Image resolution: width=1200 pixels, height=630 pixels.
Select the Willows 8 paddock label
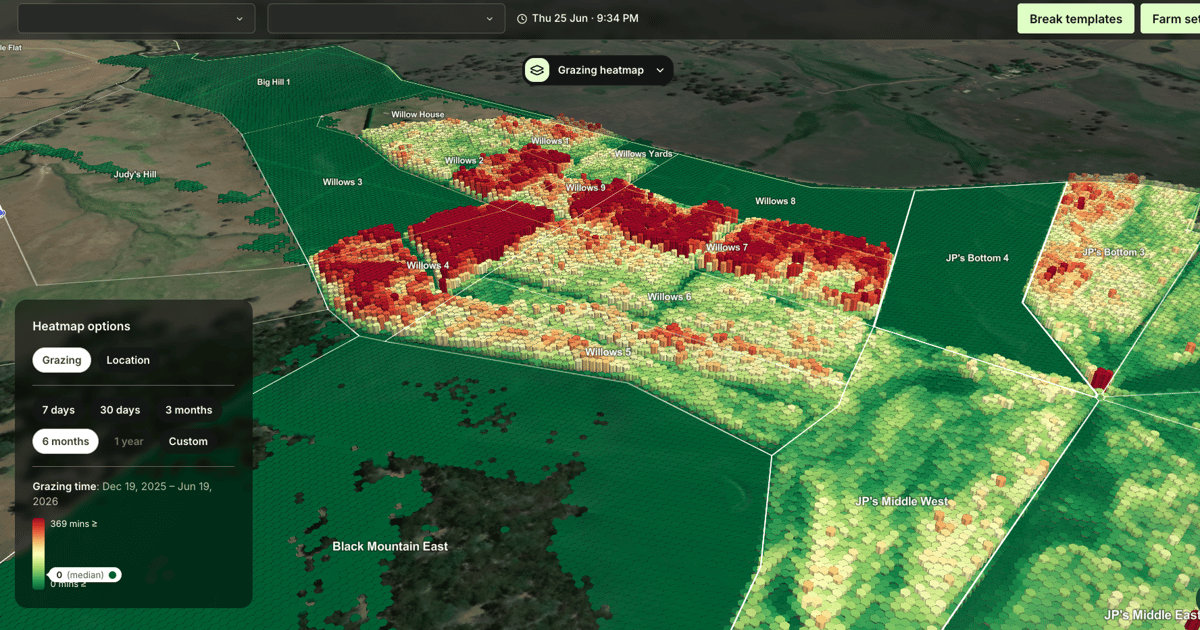click(x=775, y=202)
